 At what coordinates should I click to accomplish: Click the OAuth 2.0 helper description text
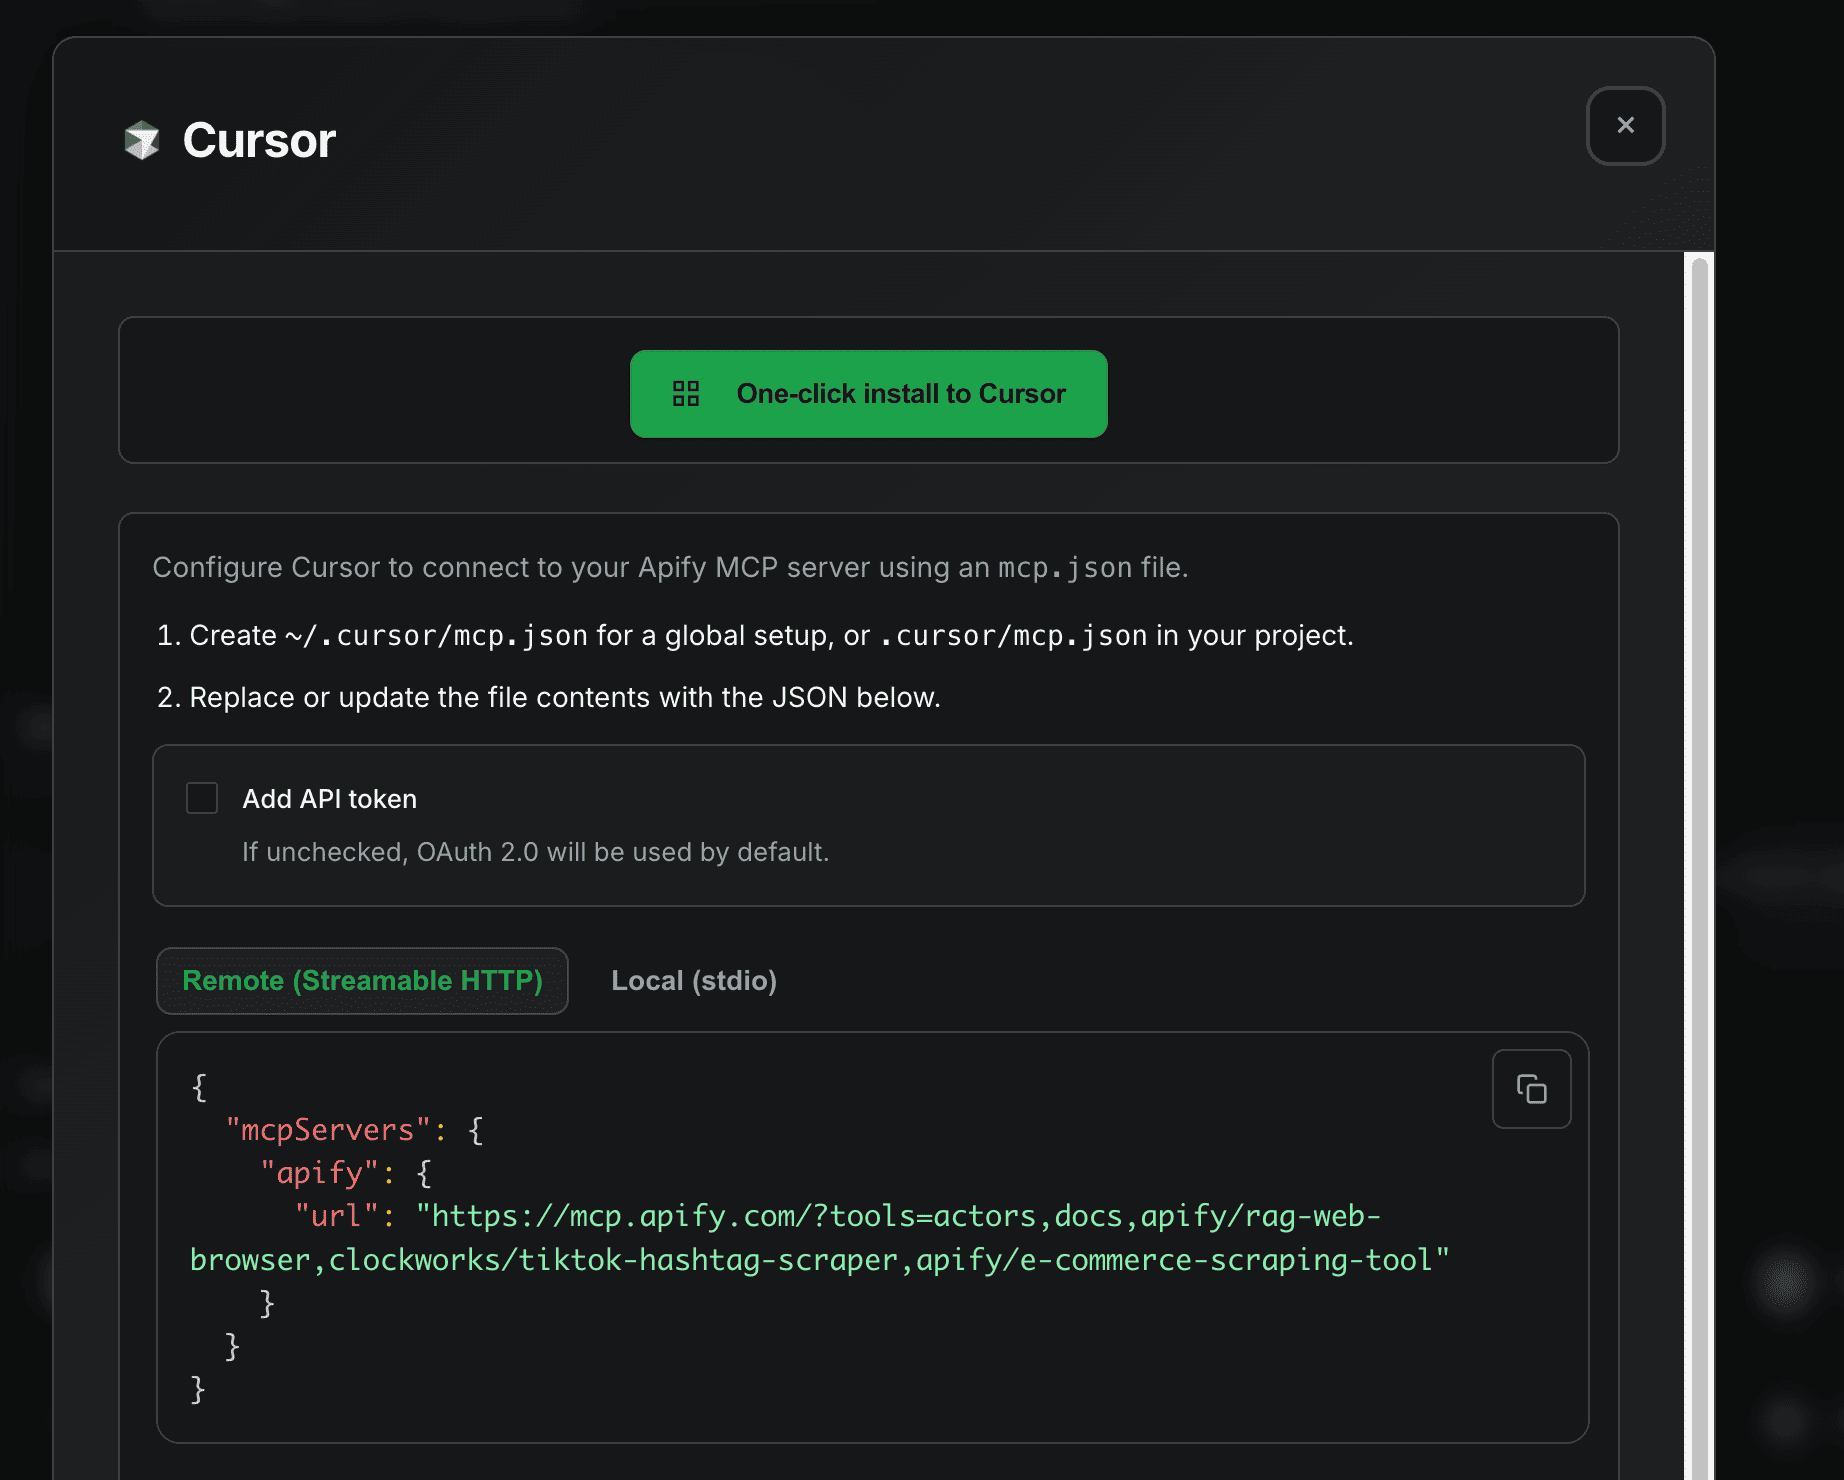pyautogui.click(x=535, y=852)
